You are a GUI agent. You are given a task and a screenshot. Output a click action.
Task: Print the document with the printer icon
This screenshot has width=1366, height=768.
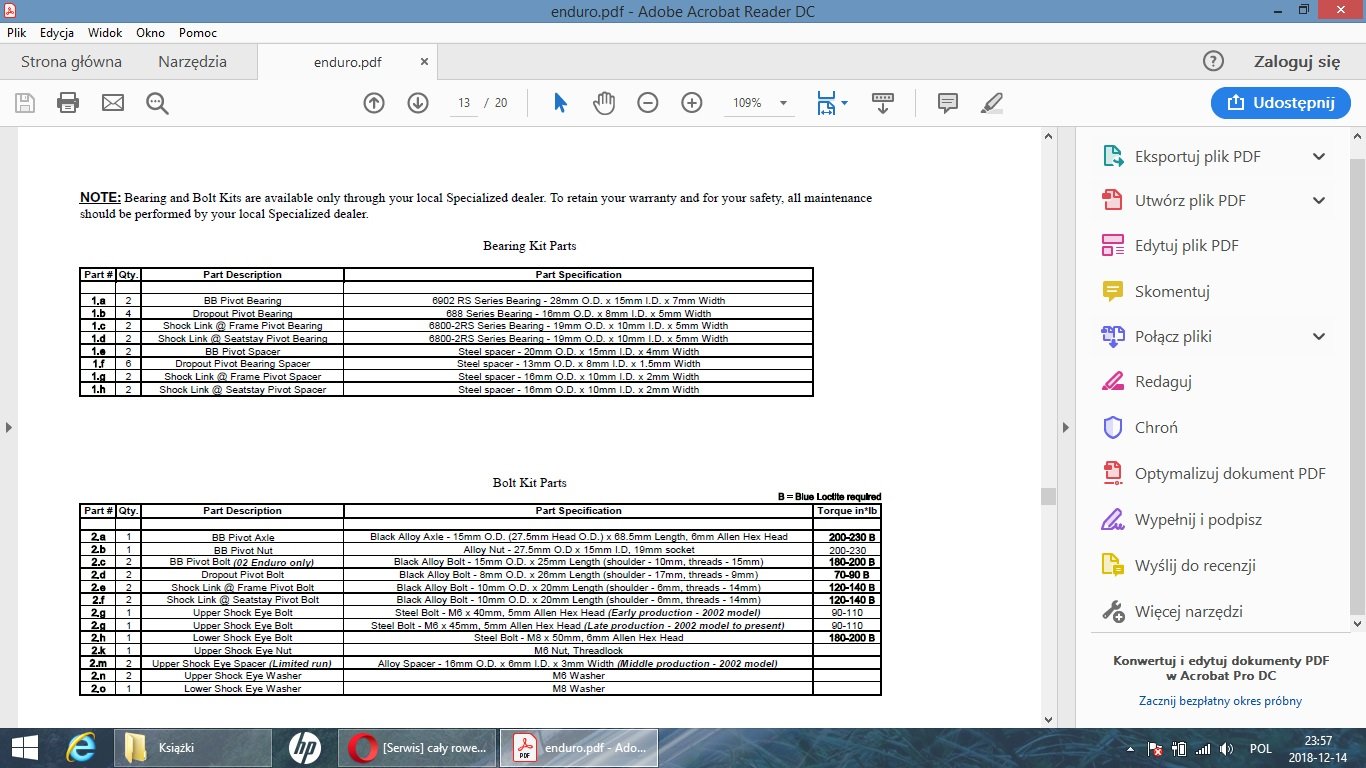68,102
